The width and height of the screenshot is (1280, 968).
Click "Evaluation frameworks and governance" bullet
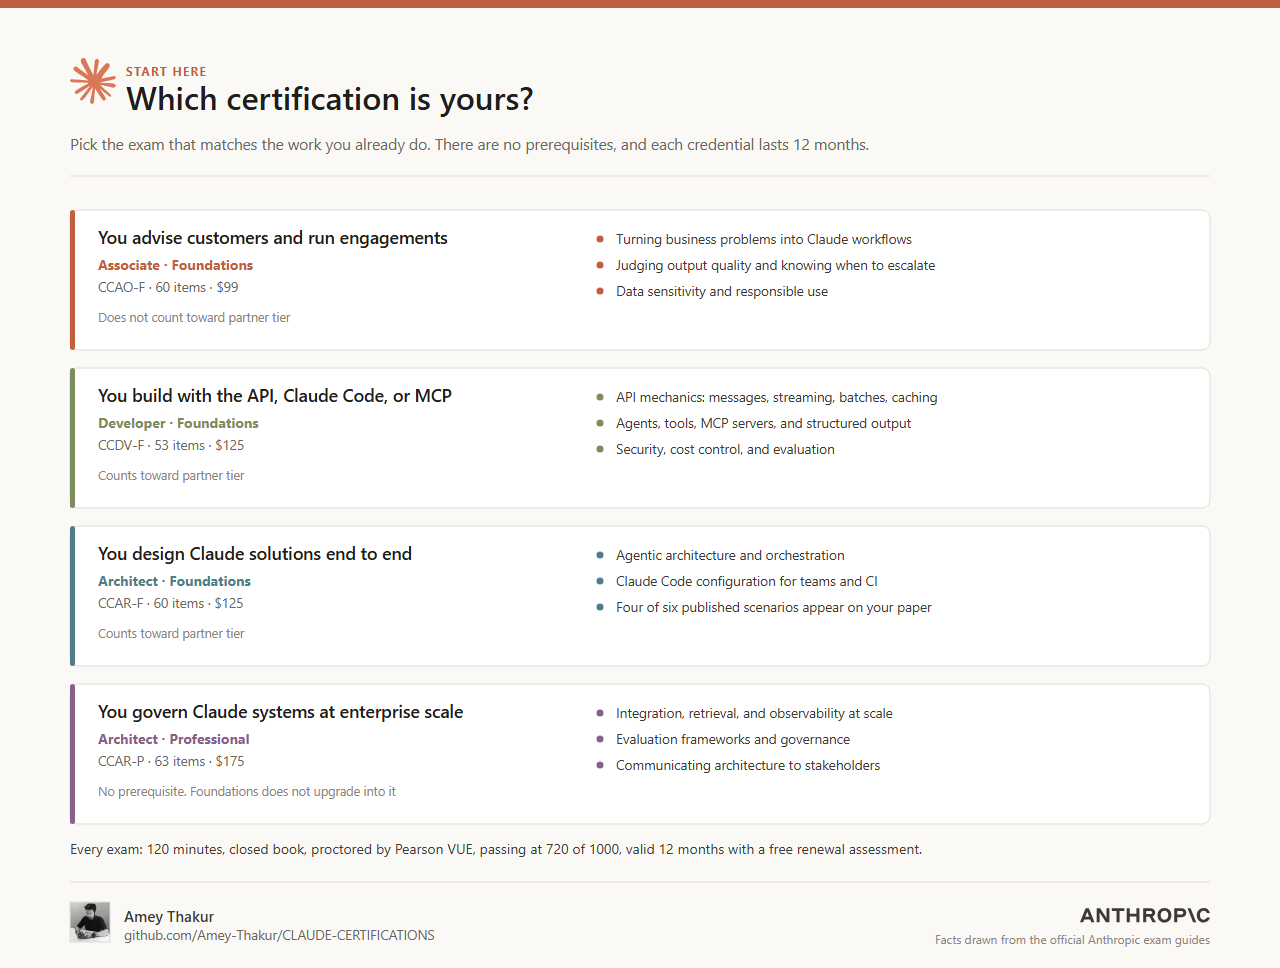tap(733, 740)
